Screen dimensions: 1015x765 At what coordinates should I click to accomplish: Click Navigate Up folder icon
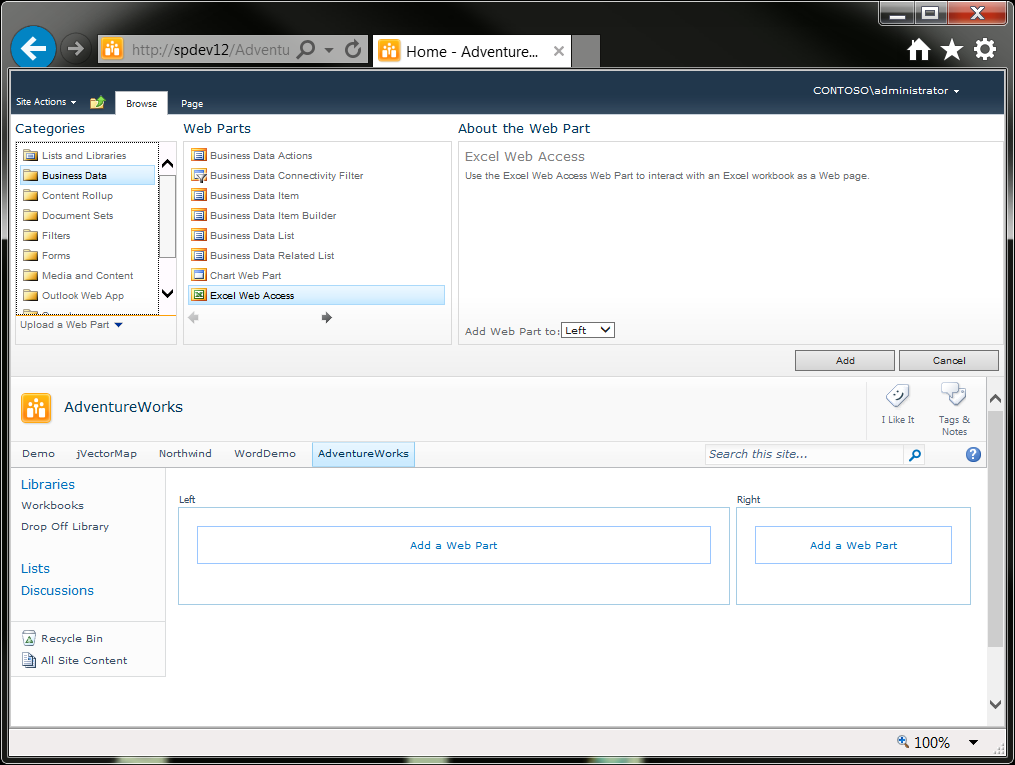(97, 102)
